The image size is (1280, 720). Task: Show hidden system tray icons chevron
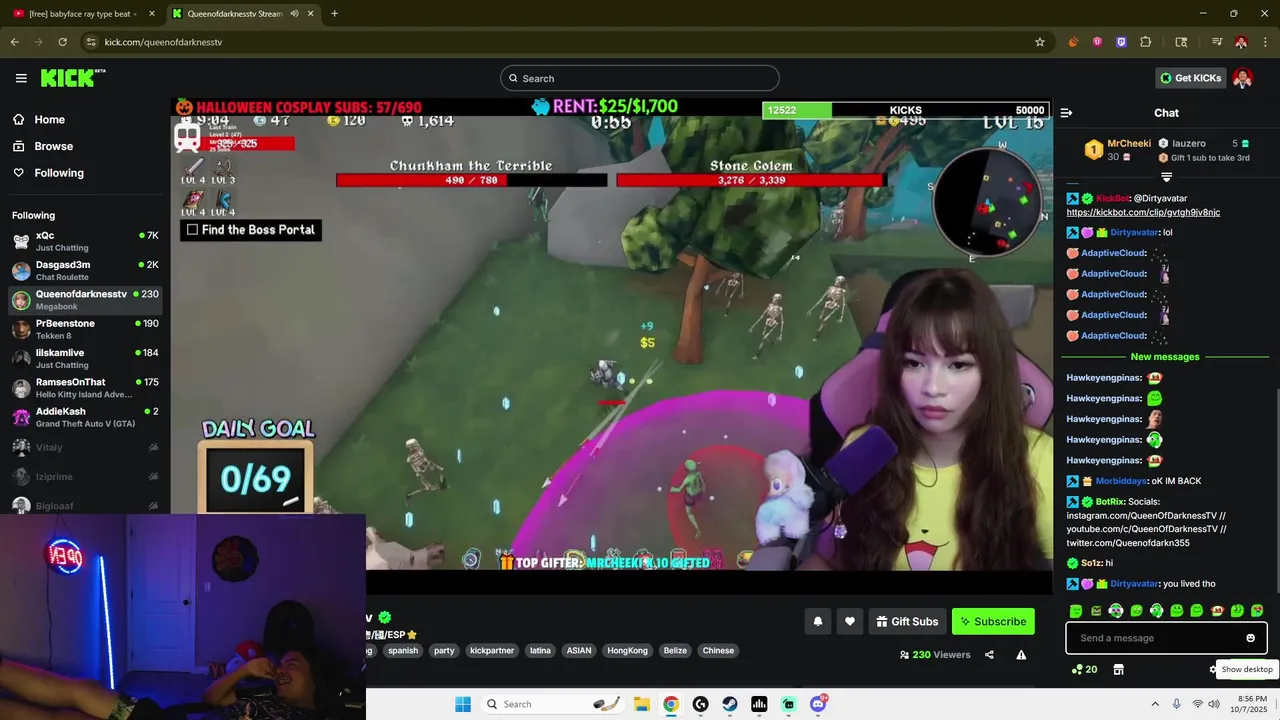(1154, 704)
